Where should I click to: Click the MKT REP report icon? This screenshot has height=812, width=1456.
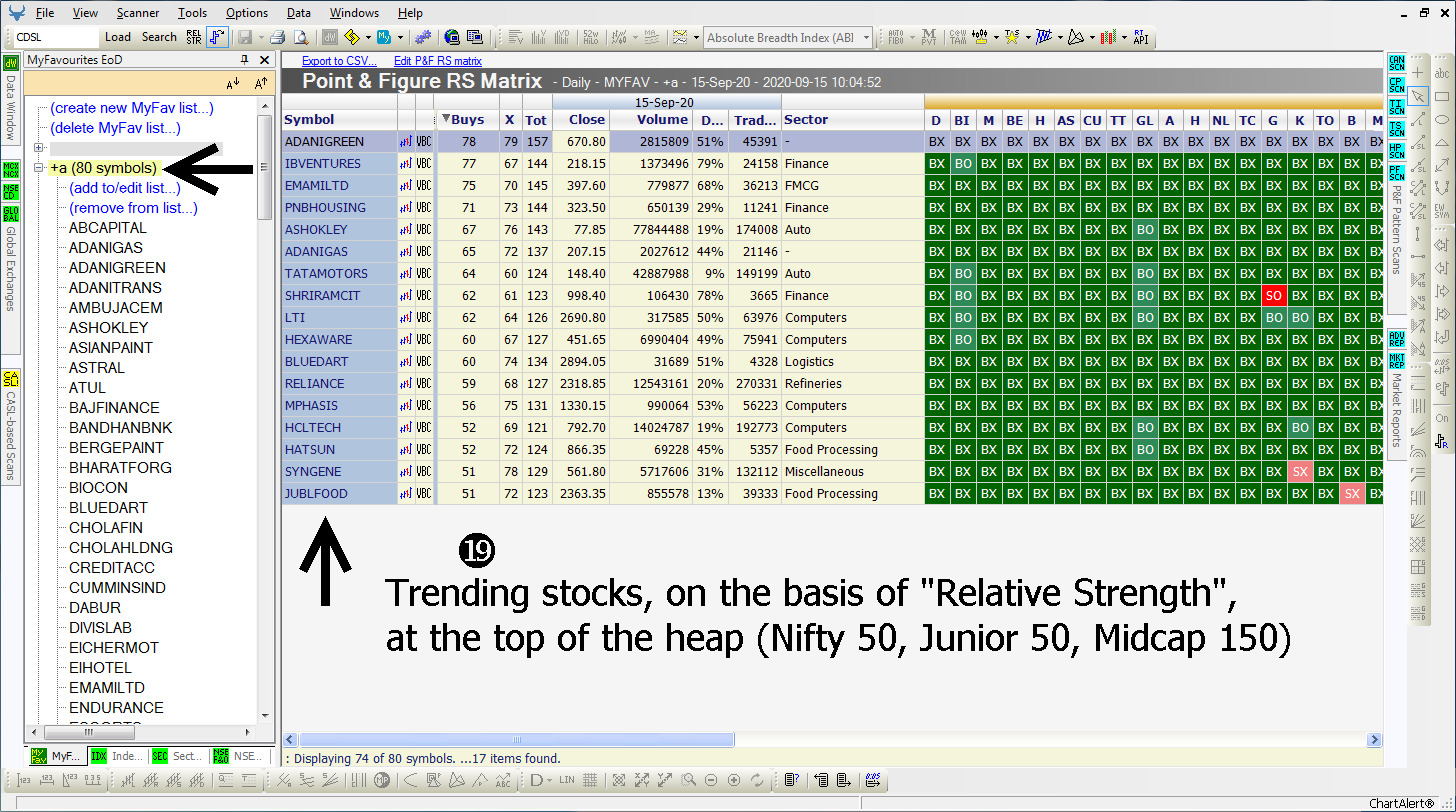pyautogui.click(x=1397, y=359)
